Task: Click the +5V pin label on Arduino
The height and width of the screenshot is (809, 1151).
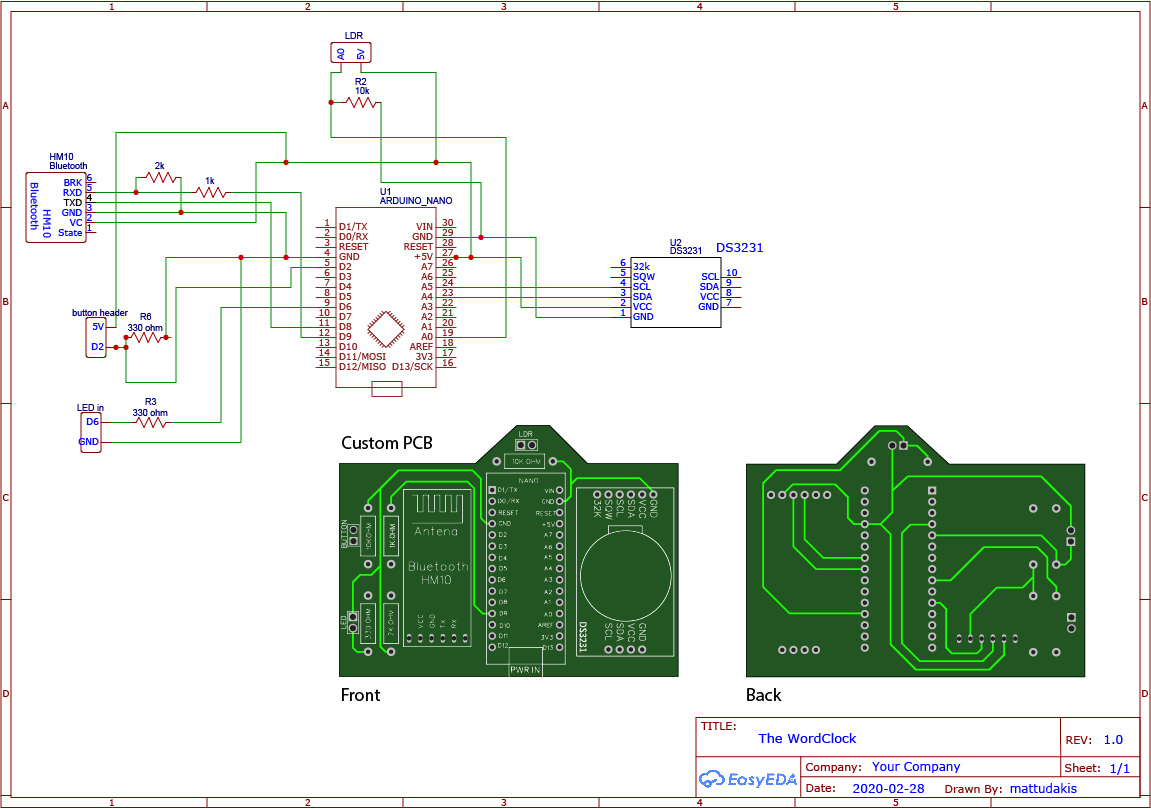Action: pos(424,257)
